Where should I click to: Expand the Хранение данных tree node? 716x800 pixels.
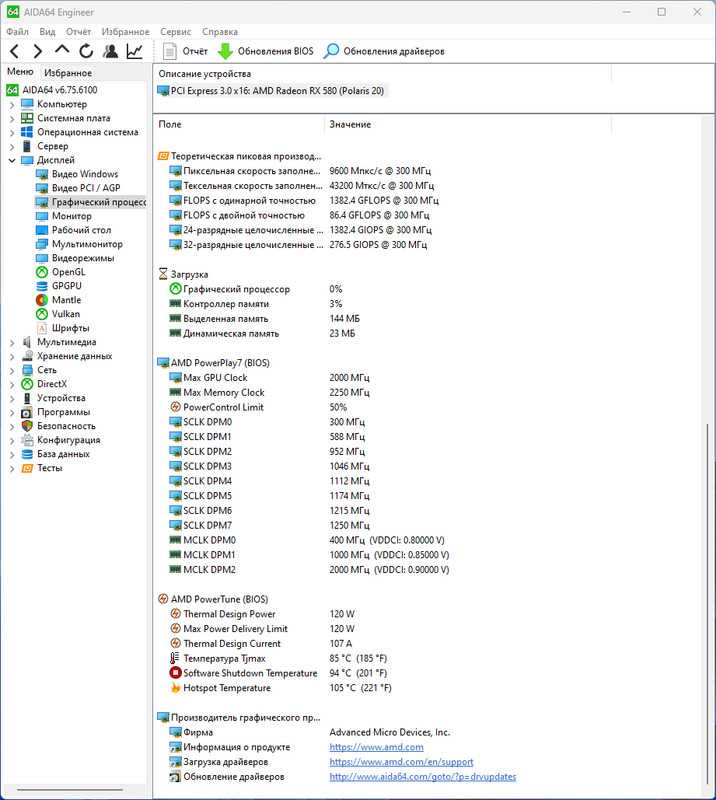click(x=12, y=357)
